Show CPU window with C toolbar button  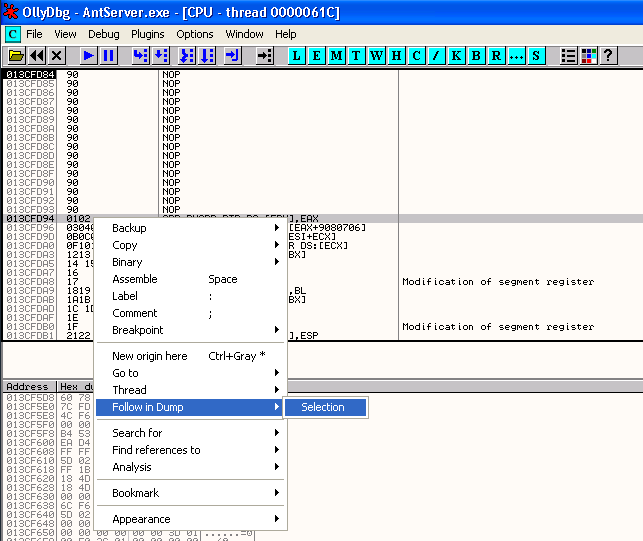tap(417, 56)
